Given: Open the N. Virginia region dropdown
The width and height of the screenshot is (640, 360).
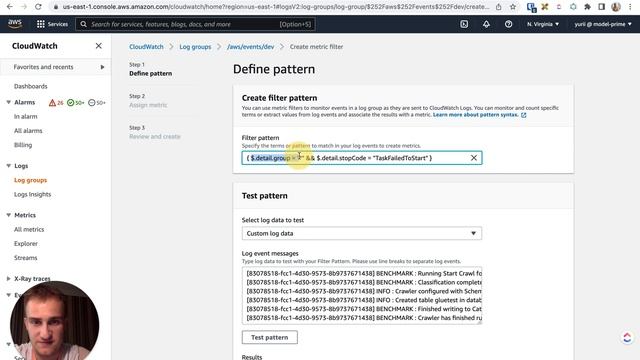Looking at the screenshot, I should pyautogui.click(x=542, y=24).
